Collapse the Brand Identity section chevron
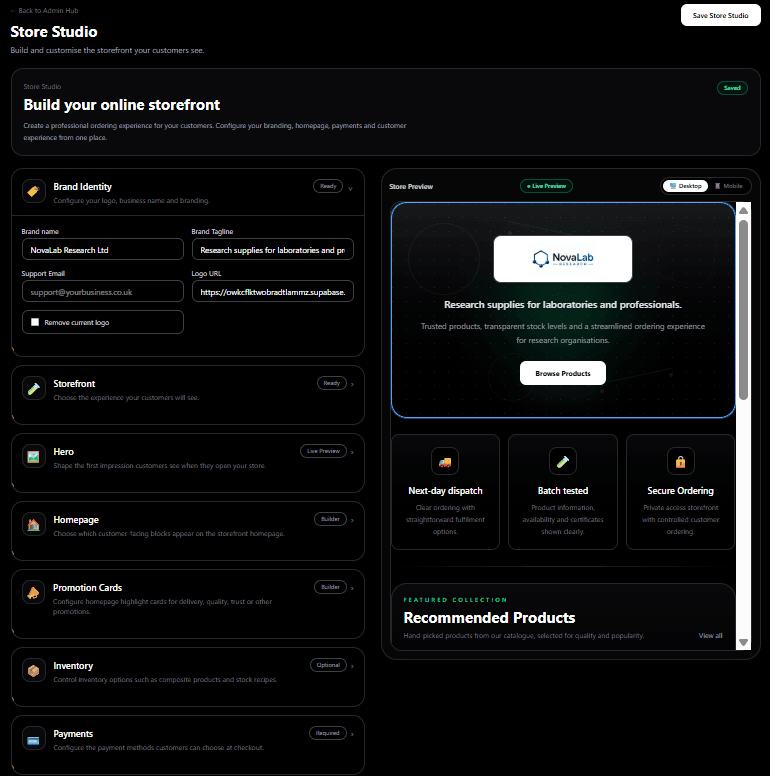Screen dimensions: 770x776 coord(350,189)
